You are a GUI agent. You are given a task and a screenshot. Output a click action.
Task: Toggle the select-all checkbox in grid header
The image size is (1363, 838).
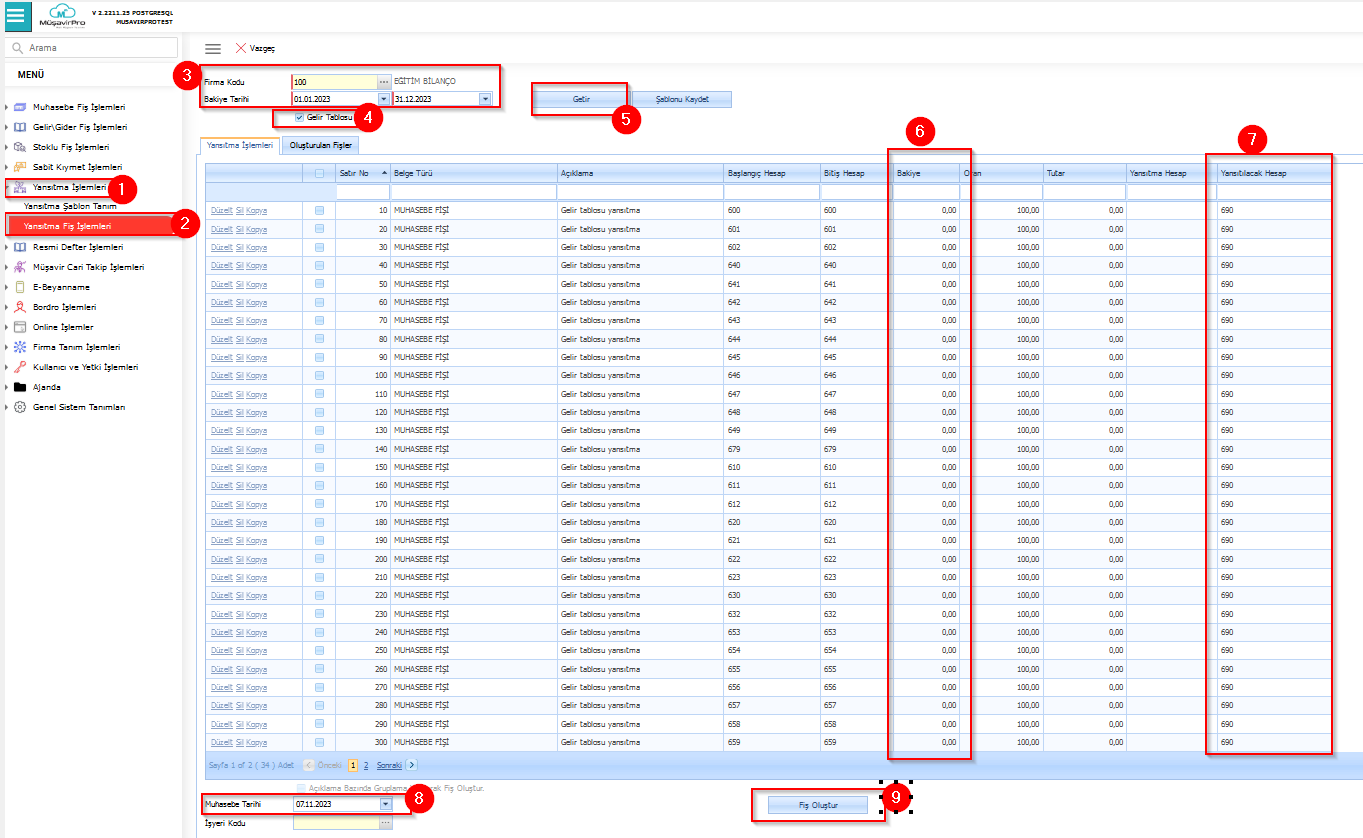point(319,173)
